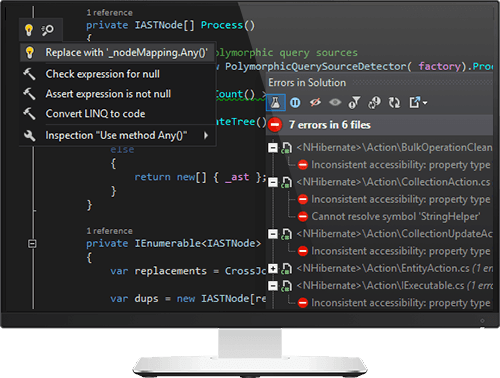The height and width of the screenshot is (378, 500).
Task: Choose Convert LINQ to code
Action: (x=95, y=114)
